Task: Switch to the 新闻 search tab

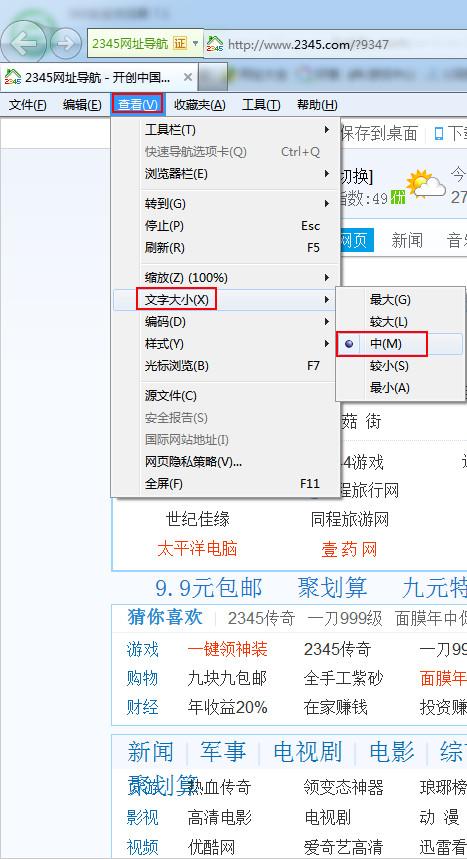Action: click(407, 240)
